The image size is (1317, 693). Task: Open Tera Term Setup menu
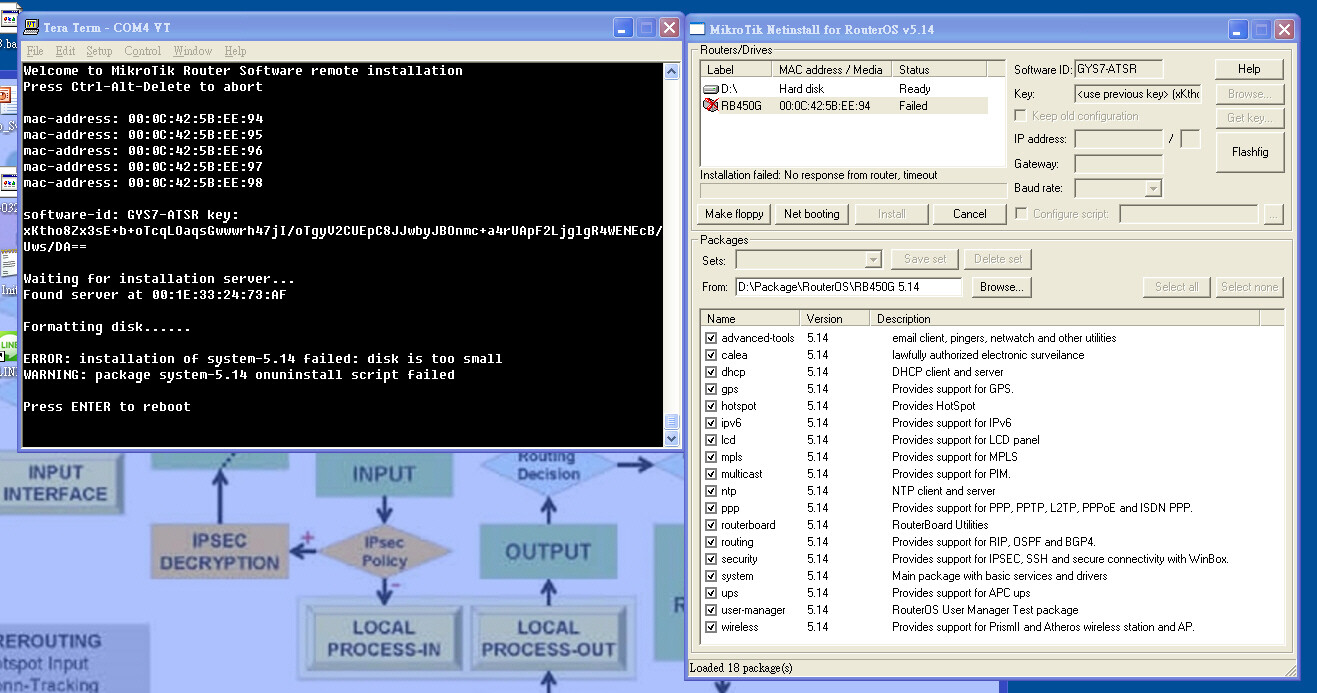click(99, 51)
